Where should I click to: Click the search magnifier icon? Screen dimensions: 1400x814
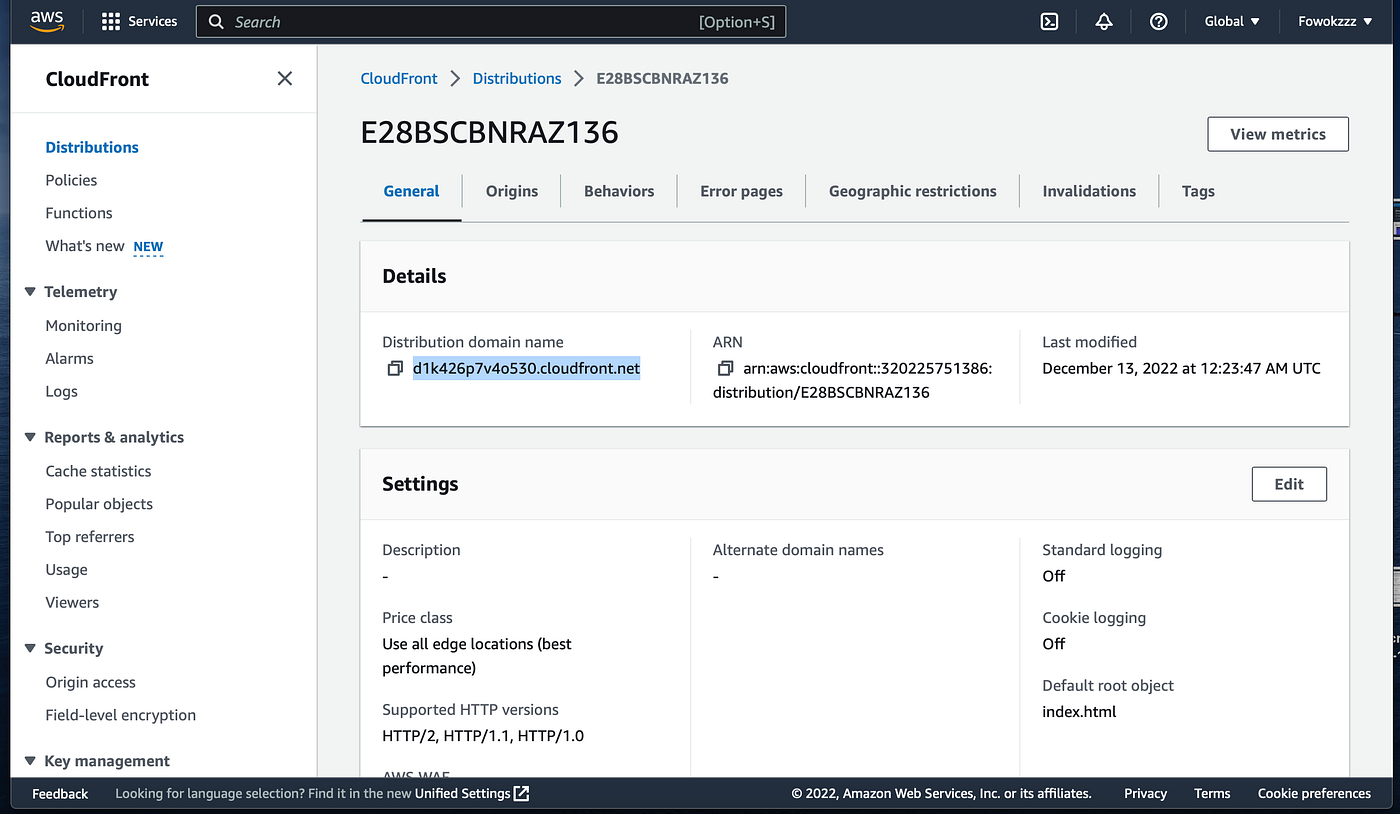click(x=216, y=22)
